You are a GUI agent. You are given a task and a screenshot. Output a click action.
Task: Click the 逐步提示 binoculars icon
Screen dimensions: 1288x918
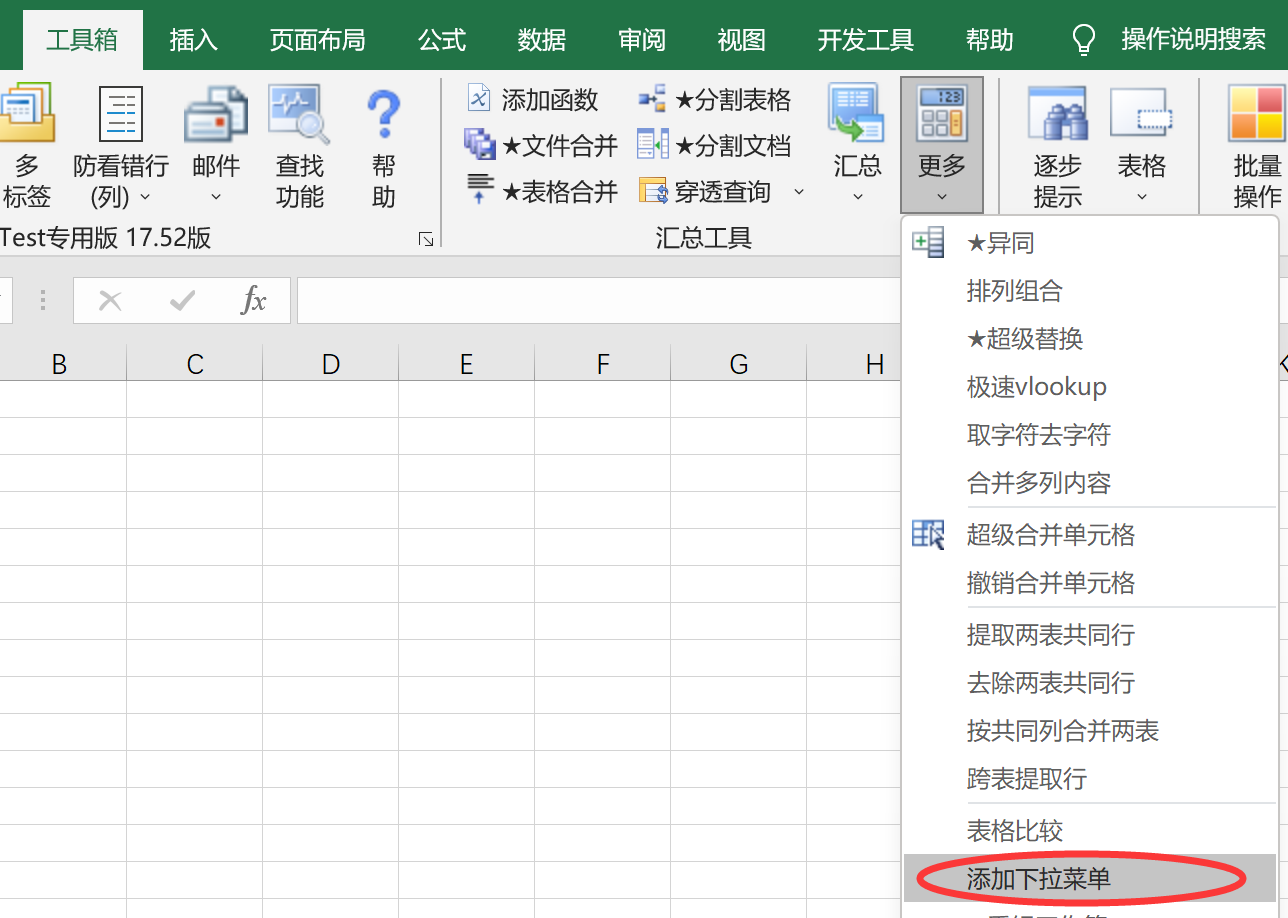(x=1057, y=115)
